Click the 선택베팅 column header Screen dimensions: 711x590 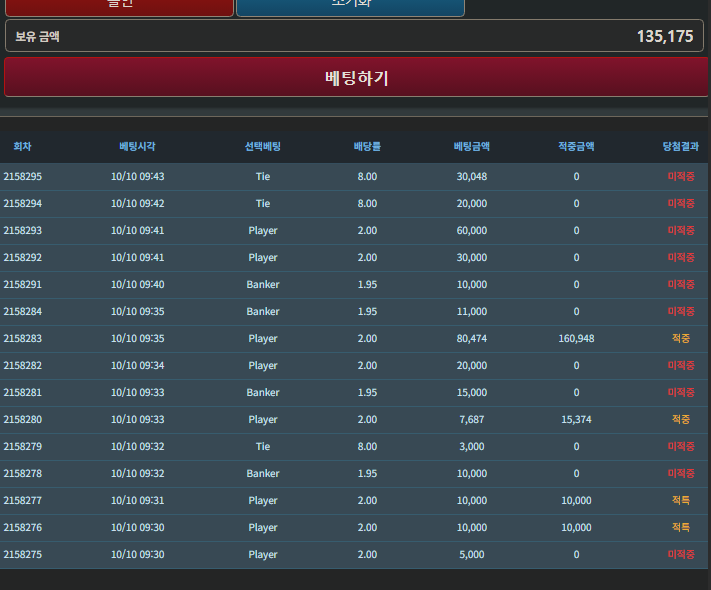tap(263, 146)
